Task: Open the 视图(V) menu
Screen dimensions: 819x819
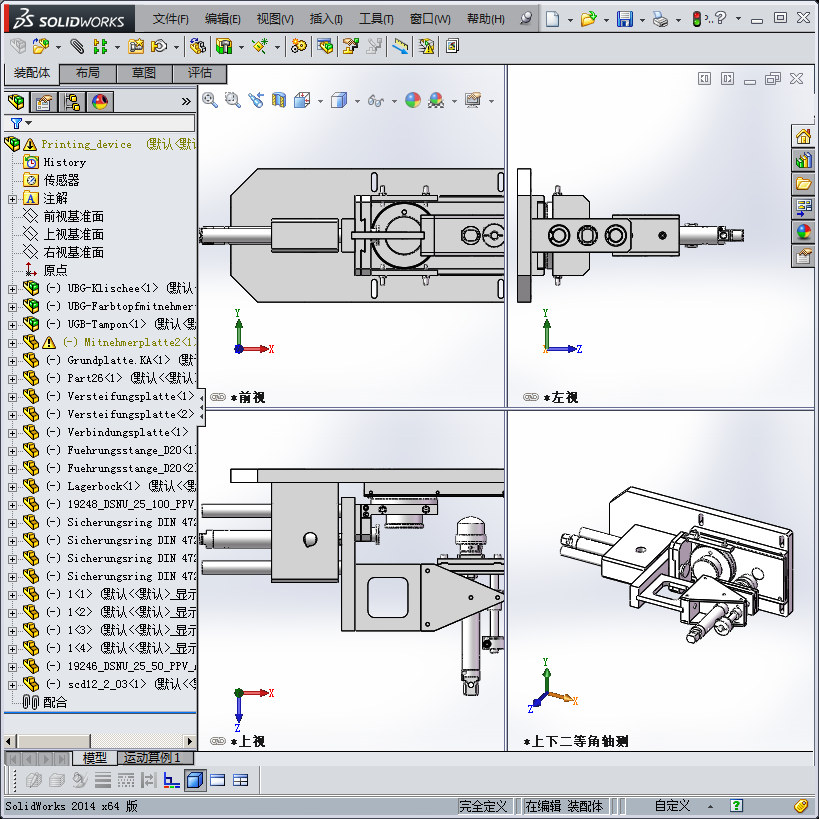Action: click(x=275, y=19)
